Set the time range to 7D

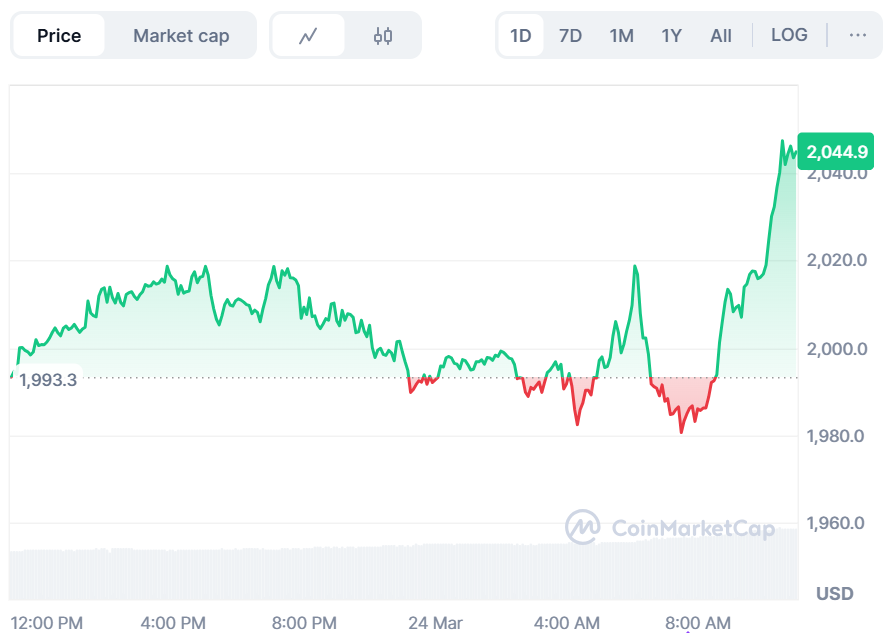570,36
